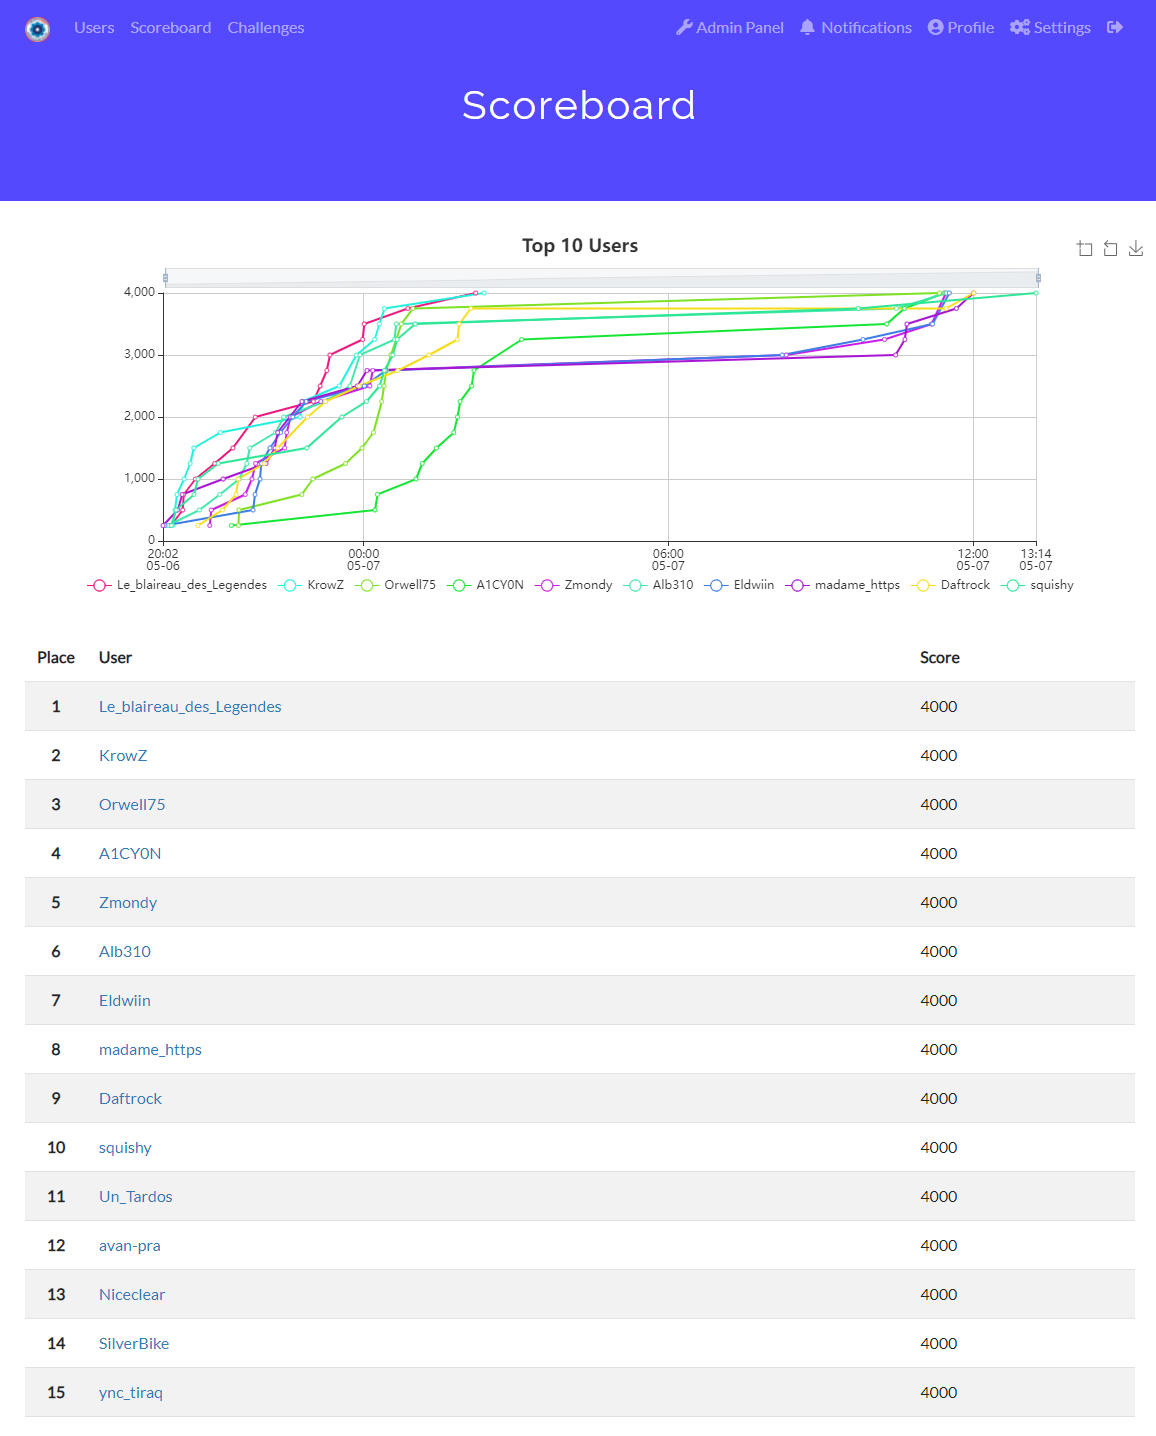Toggle Alb310 series in chart legend
Viewport: 1156px width, 1436px height.
658,585
